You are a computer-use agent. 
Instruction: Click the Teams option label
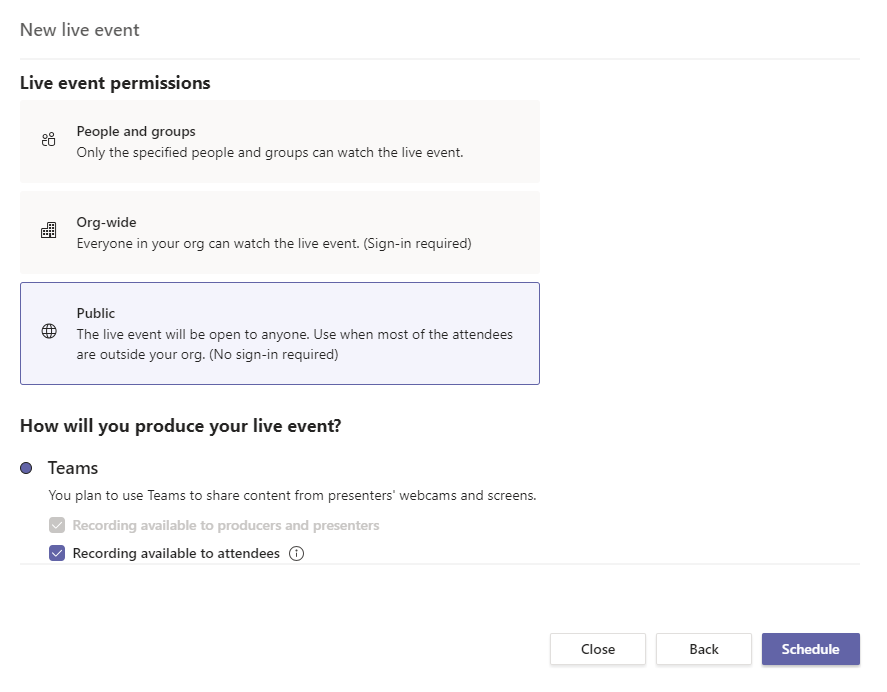click(x=73, y=468)
